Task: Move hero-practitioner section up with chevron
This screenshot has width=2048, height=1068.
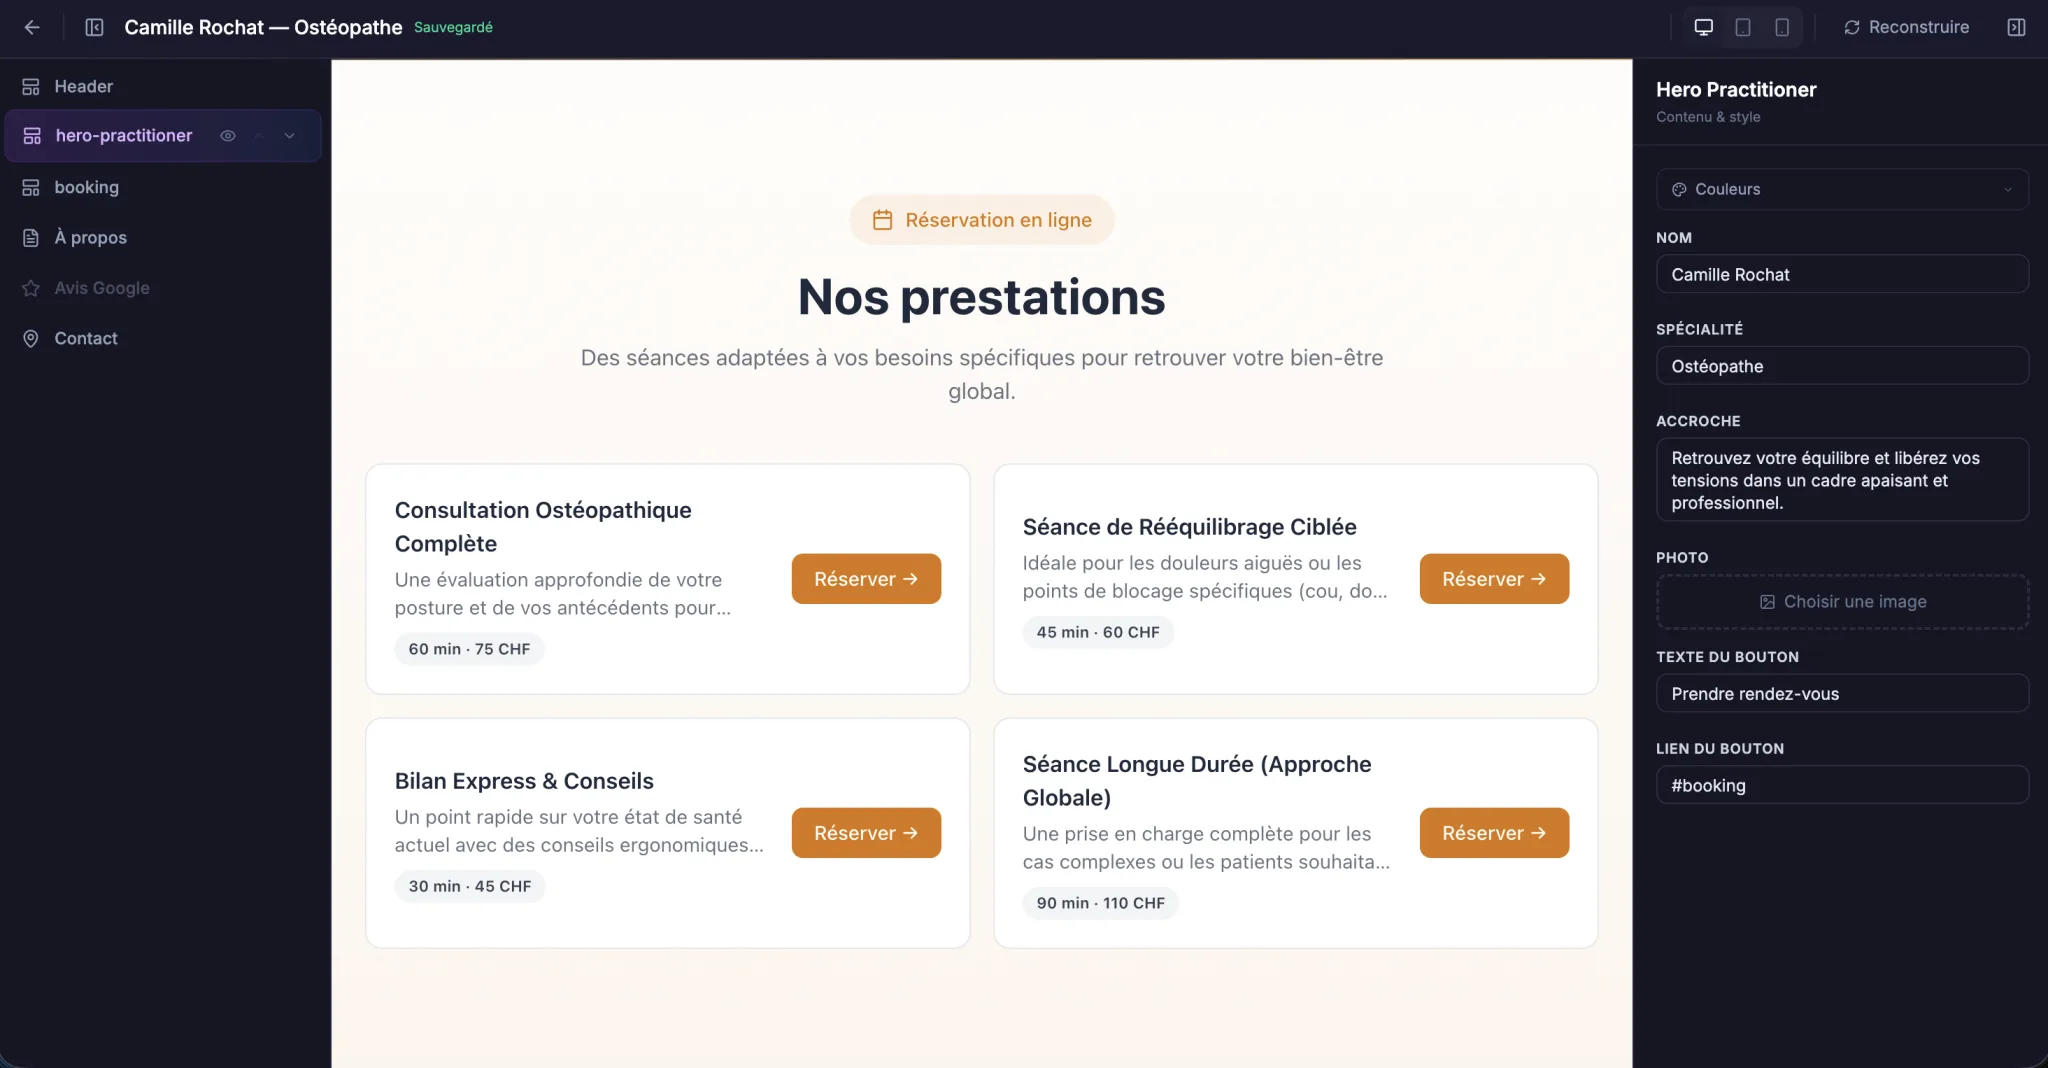Action: 259,136
